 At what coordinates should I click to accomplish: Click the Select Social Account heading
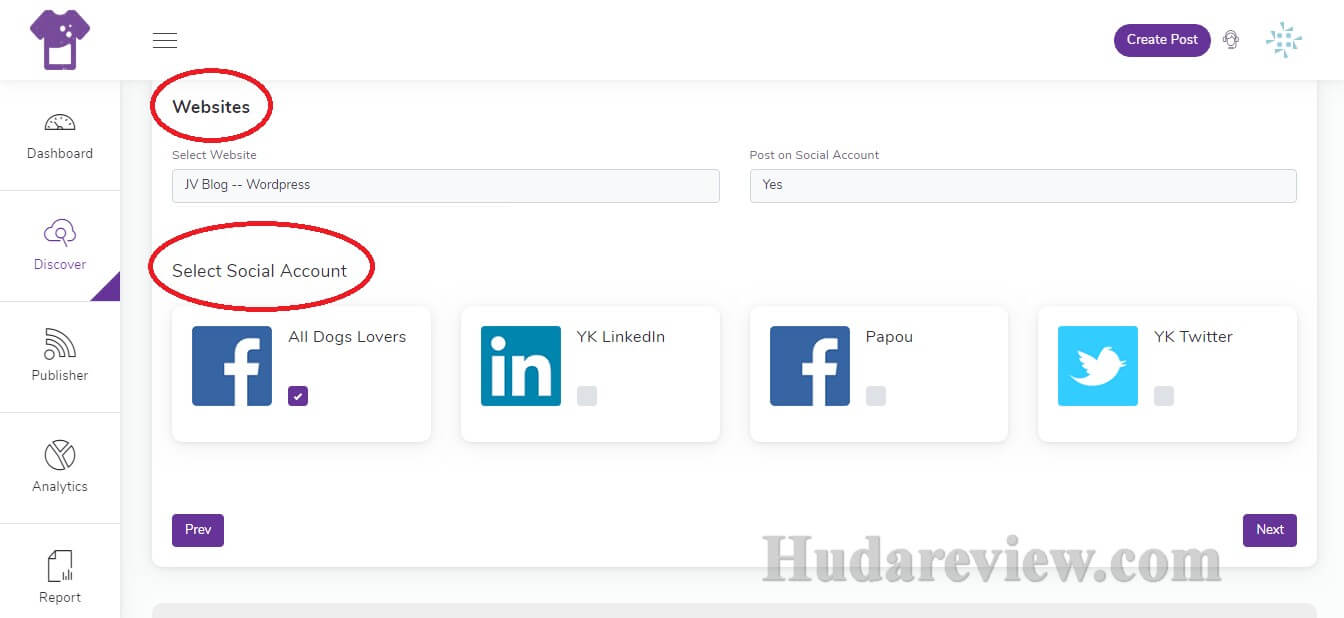point(260,271)
